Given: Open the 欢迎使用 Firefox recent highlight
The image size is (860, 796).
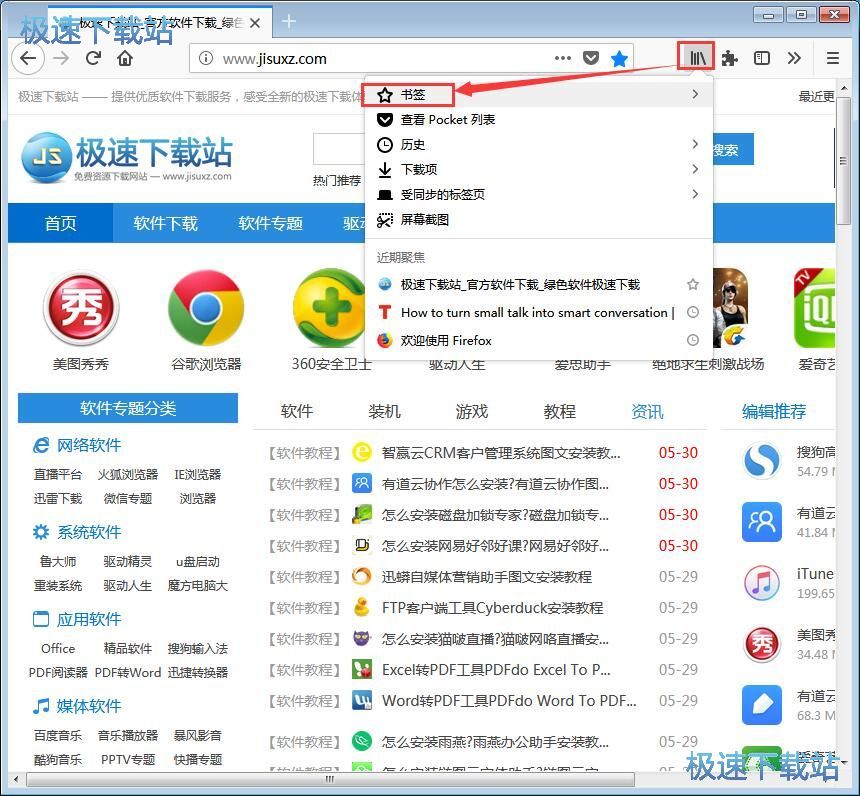Looking at the screenshot, I should (446, 340).
